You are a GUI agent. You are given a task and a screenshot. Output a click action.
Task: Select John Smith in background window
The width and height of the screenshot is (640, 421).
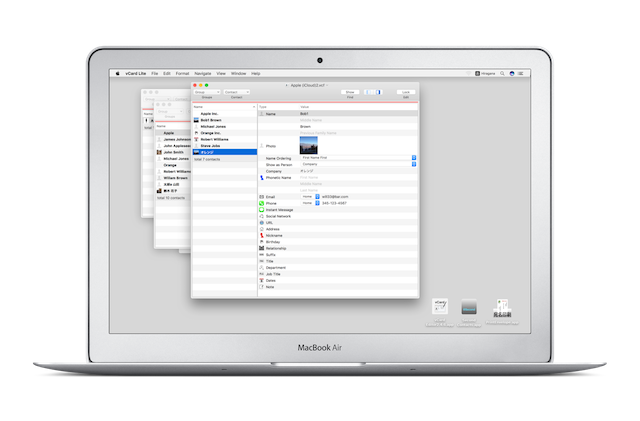[173, 152]
